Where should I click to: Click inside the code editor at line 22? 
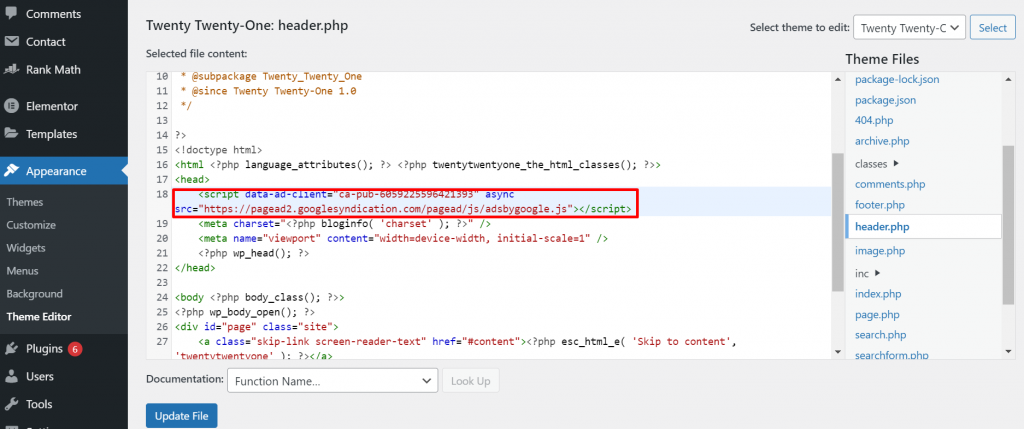[400, 254]
